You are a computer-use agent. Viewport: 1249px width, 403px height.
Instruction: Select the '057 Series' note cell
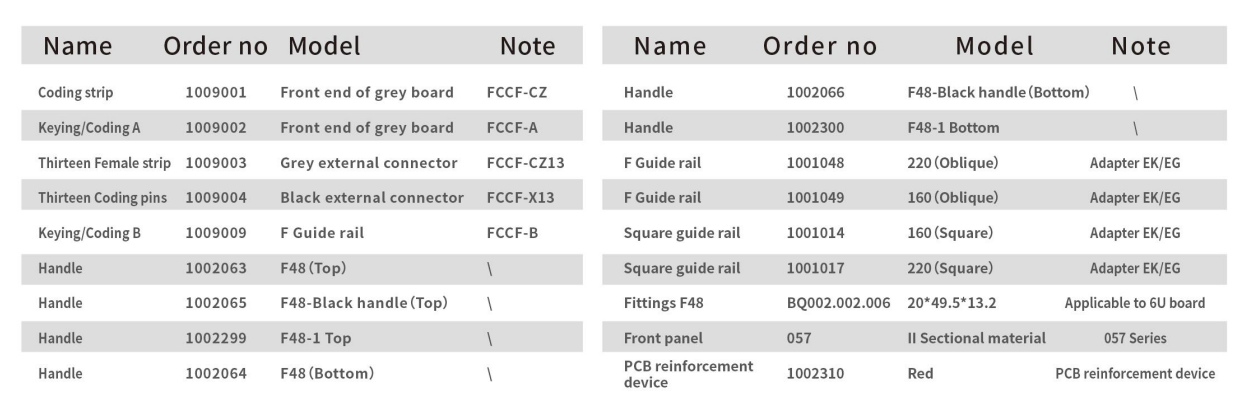[x=1135, y=339]
